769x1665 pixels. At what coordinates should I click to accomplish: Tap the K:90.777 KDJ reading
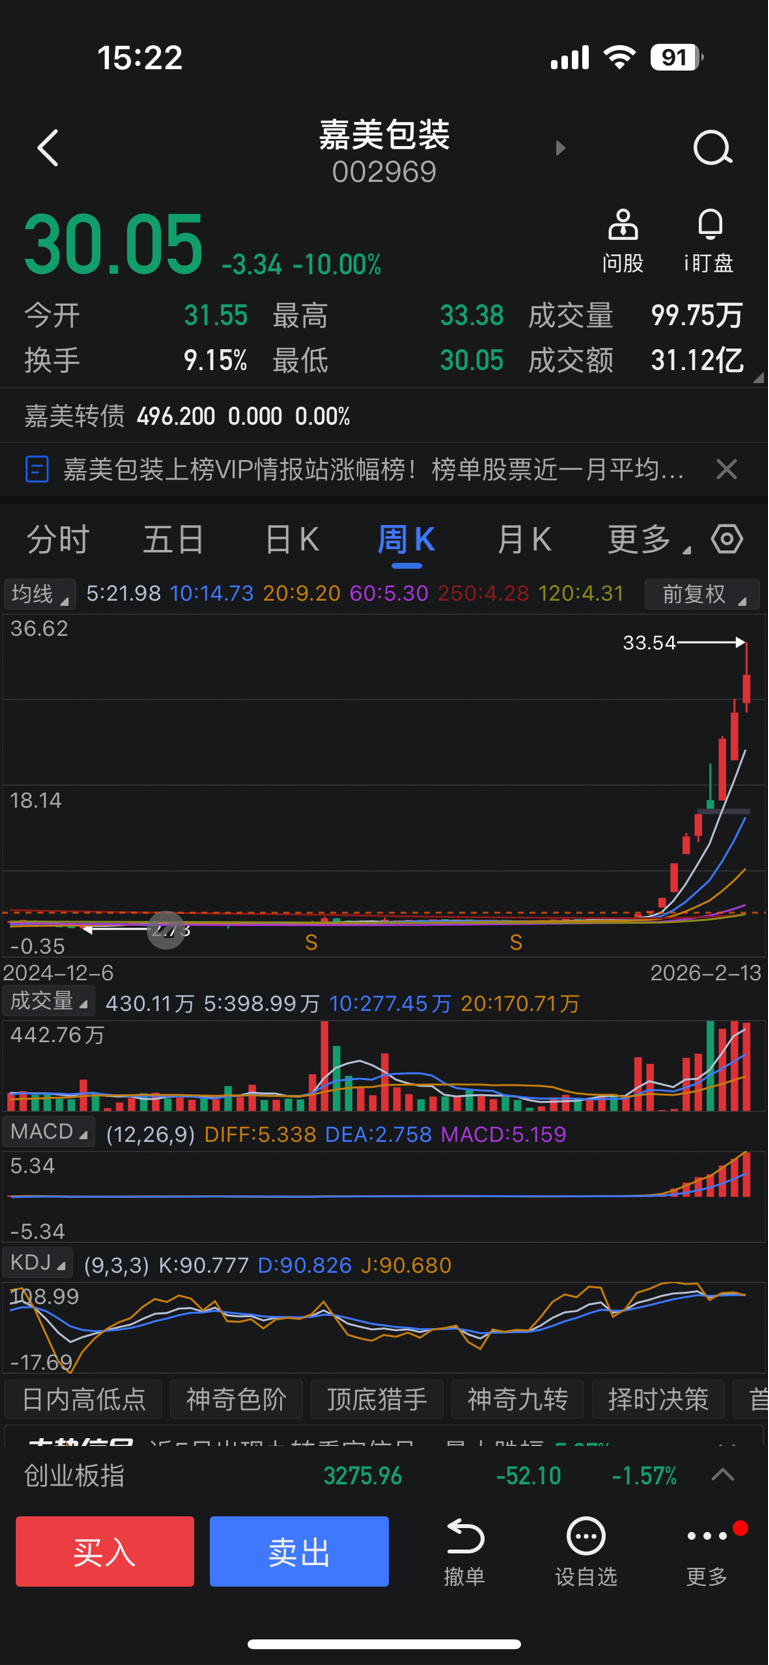[x=204, y=1265]
